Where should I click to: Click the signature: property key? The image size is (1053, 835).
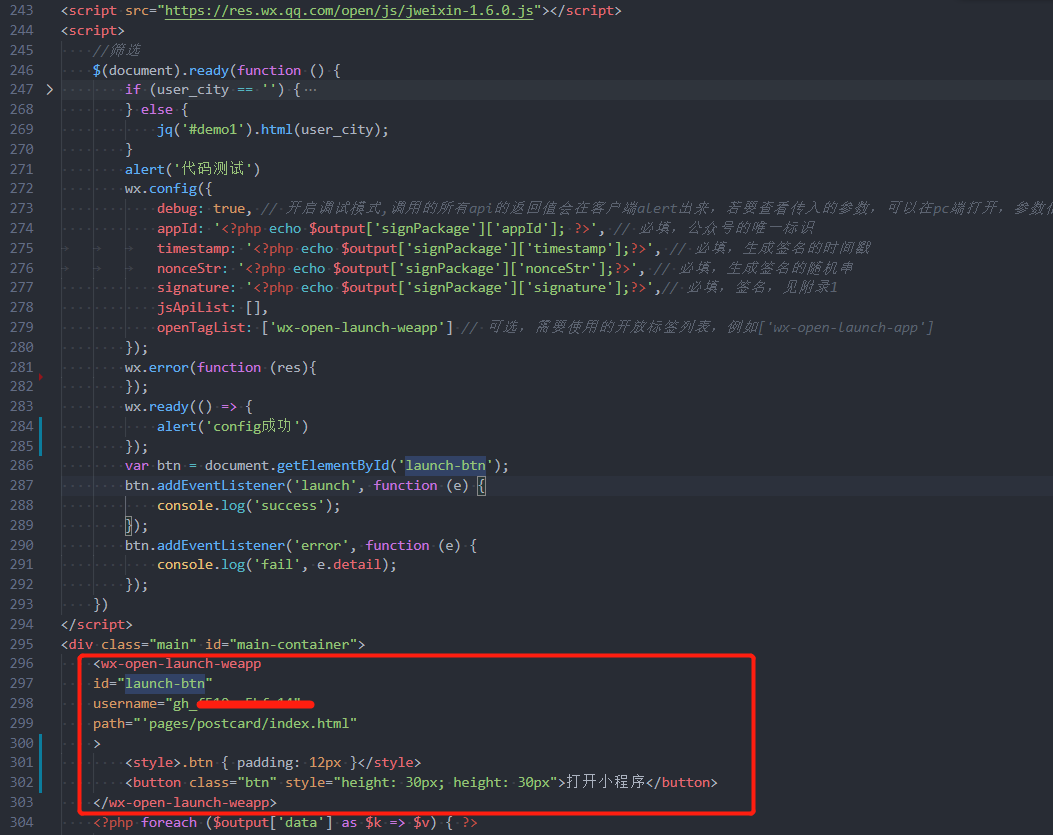pos(197,288)
